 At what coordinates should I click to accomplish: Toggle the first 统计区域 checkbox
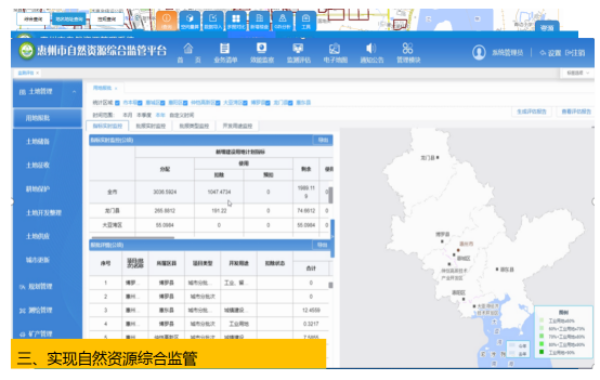click(x=117, y=103)
